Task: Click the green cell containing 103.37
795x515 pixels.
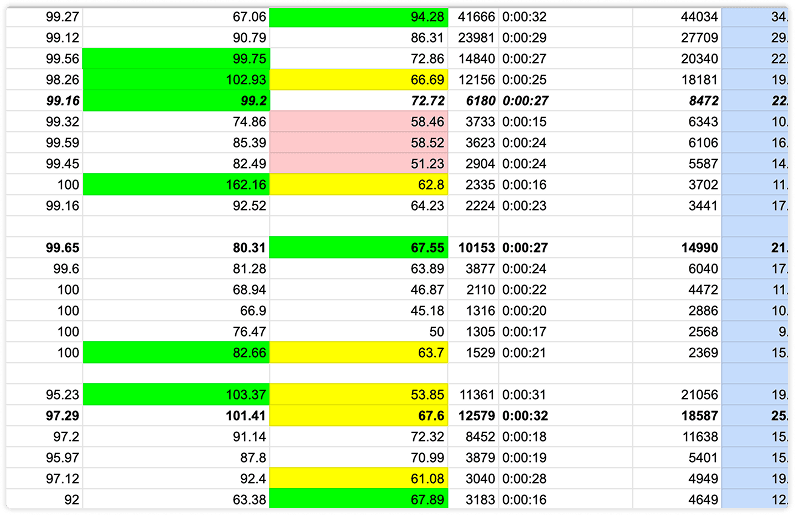Action: click(176, 395)
